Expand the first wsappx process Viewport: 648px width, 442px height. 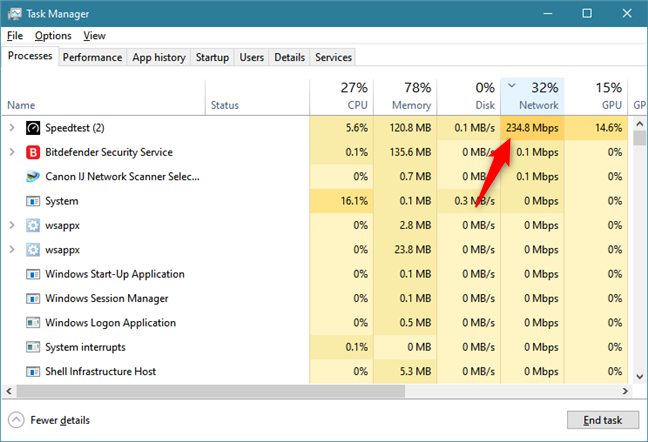[12, 225]
